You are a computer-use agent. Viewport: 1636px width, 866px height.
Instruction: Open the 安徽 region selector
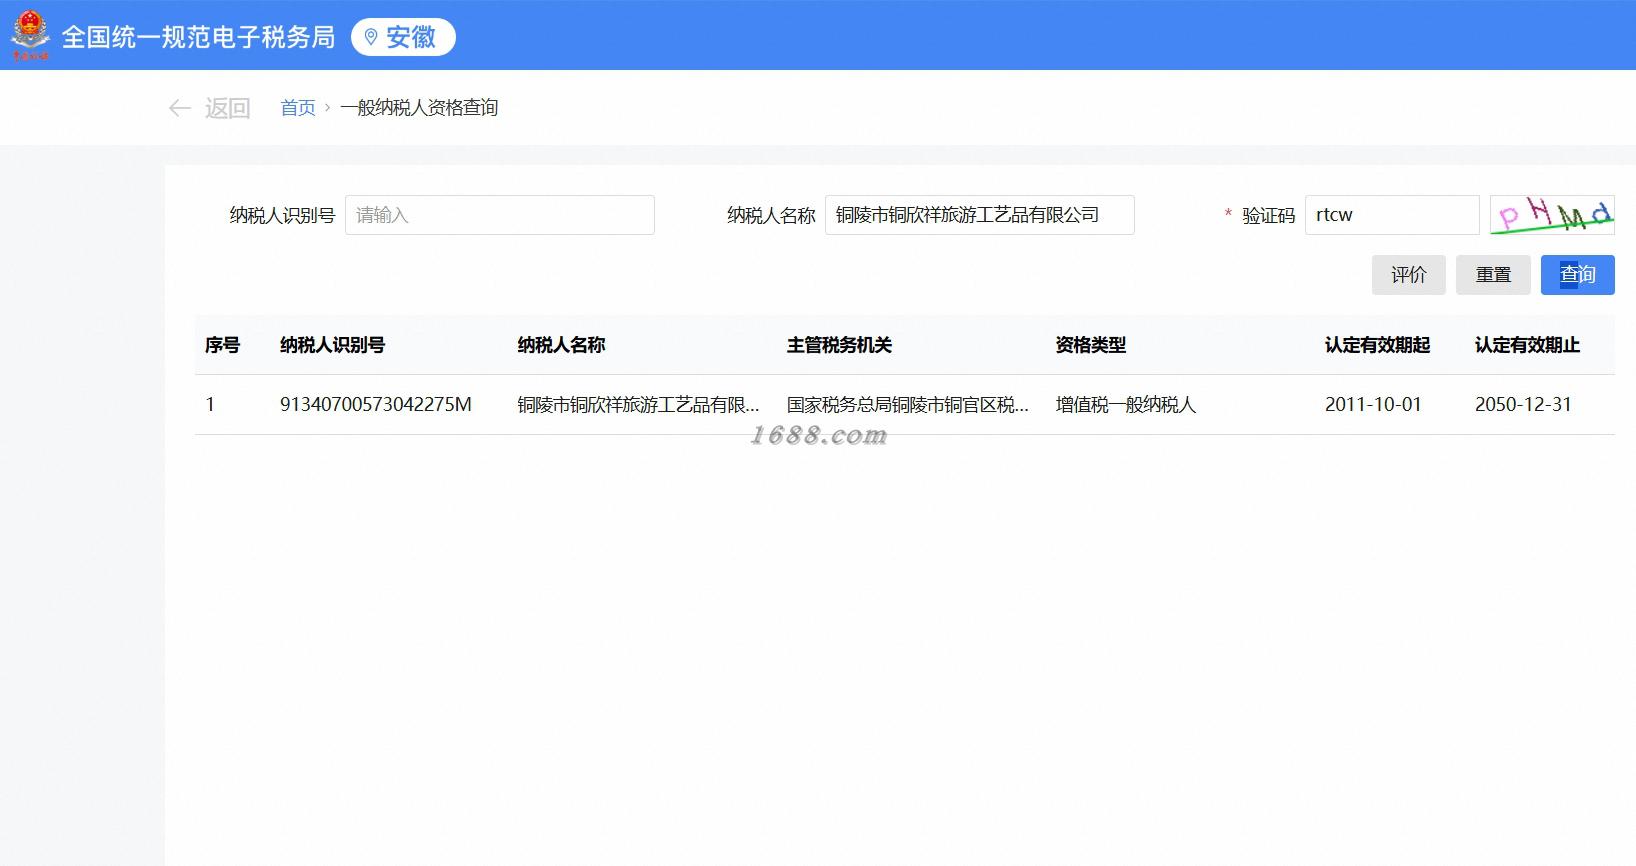(403, 37)
